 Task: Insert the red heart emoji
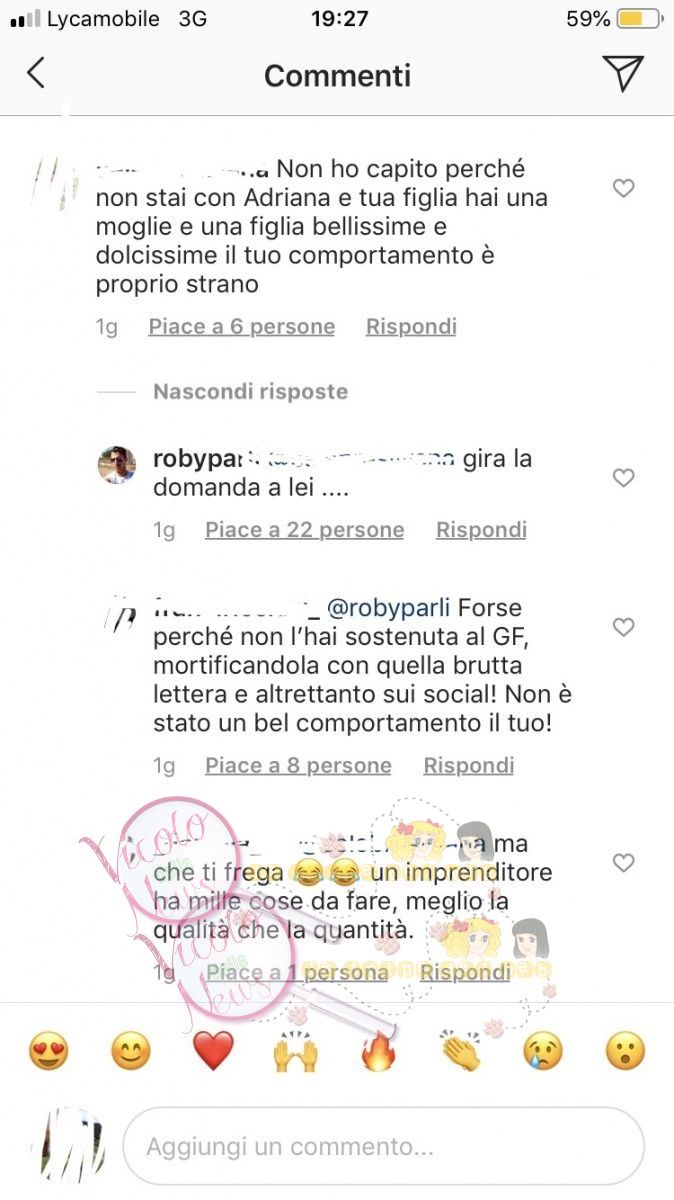coord(213,1051)
